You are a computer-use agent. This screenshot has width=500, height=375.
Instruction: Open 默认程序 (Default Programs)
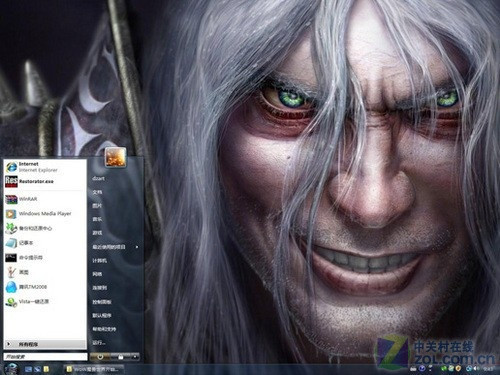click(x=102, y=315)
